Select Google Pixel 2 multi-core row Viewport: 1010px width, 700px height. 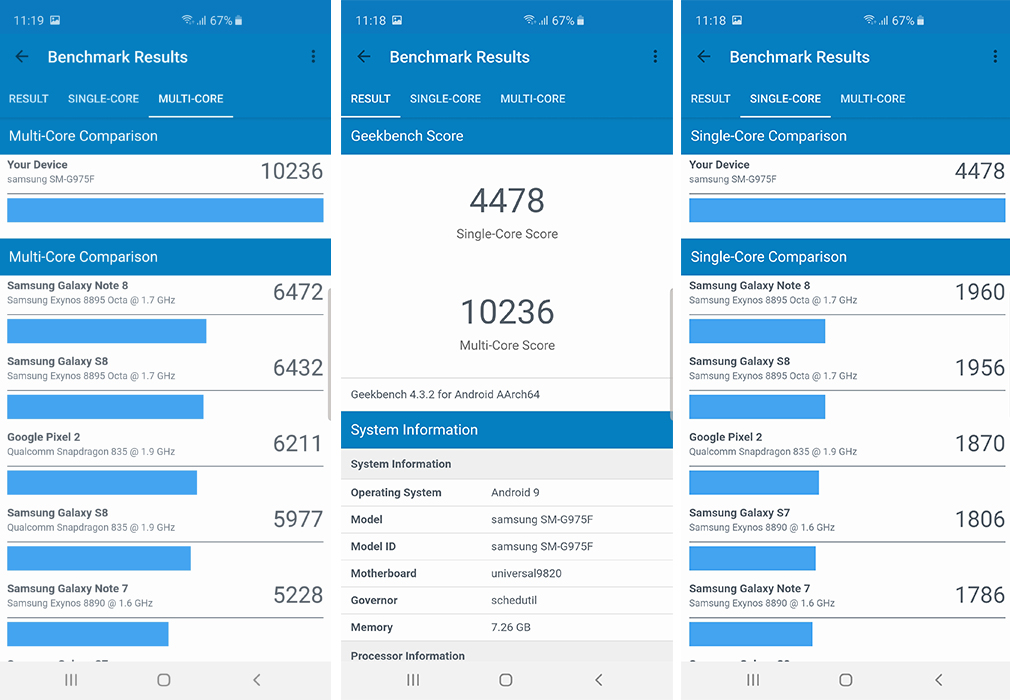pyautogui.click(x=165, y=461)
